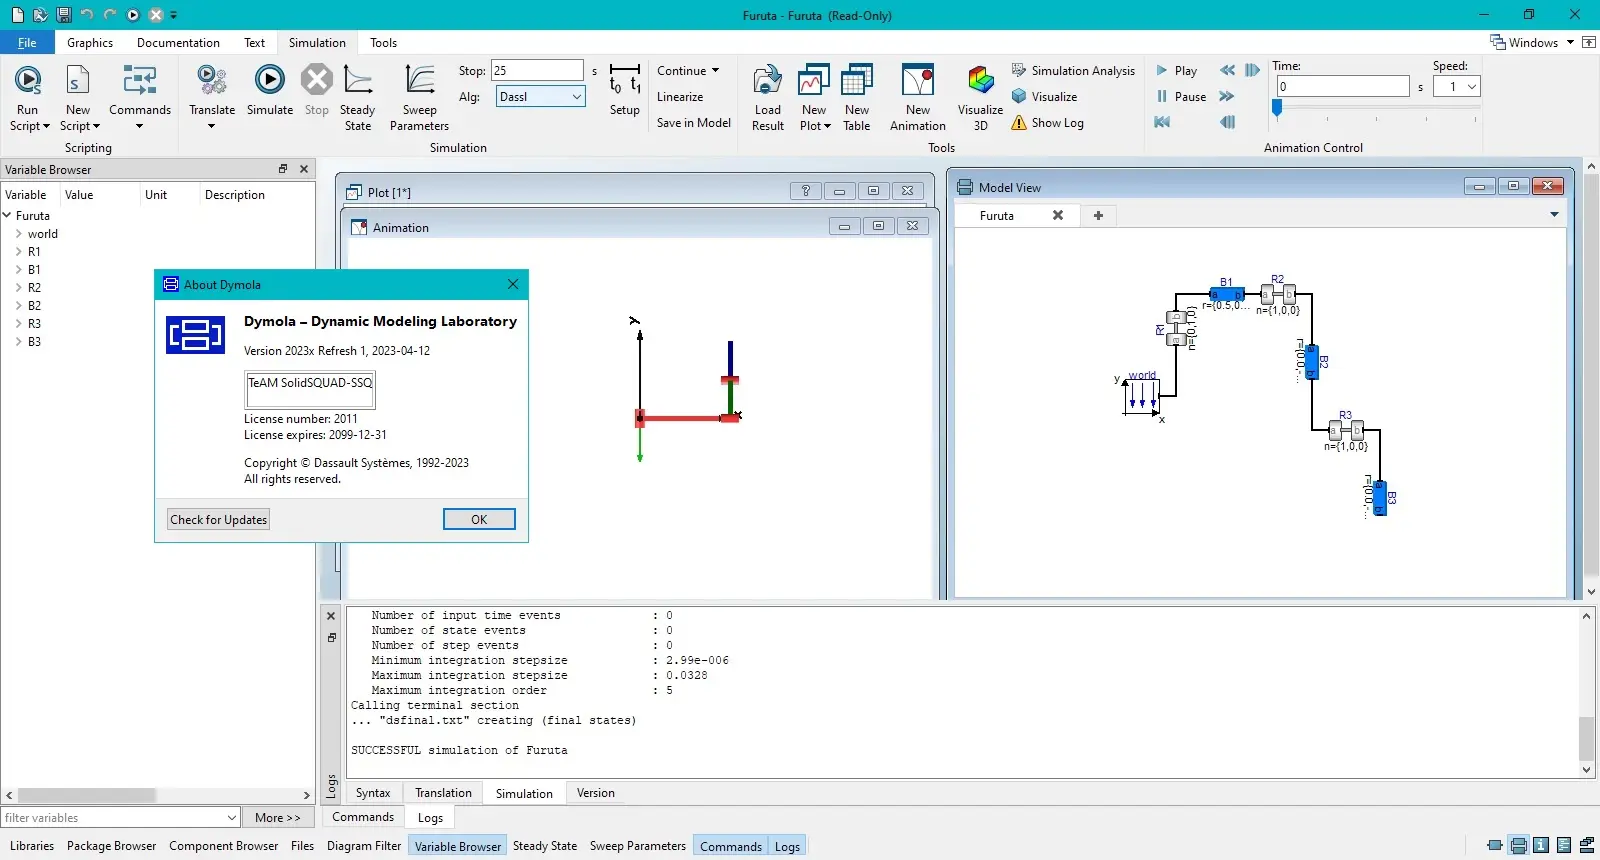
Task: Open simulation Setup icon
Action: coord(624,80)
